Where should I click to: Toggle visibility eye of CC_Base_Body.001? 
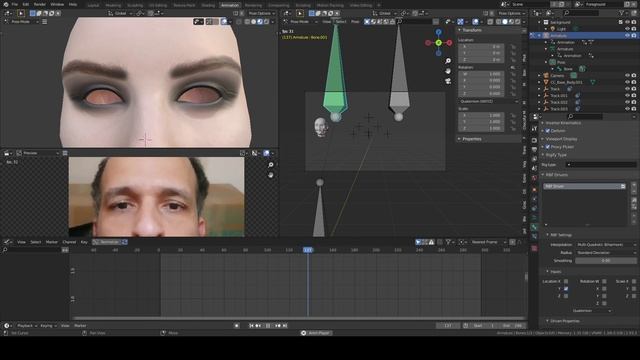[x=627, y=82]
